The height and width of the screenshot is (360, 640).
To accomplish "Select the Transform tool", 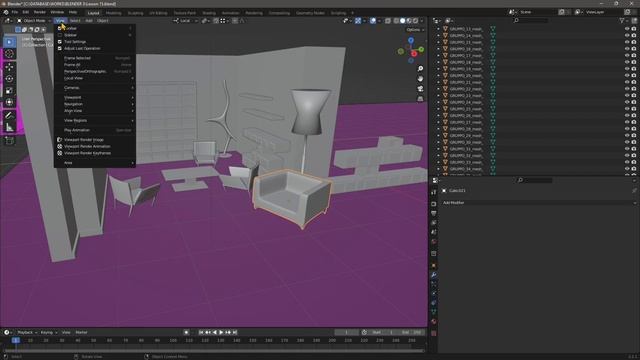I will pos(9,102).
